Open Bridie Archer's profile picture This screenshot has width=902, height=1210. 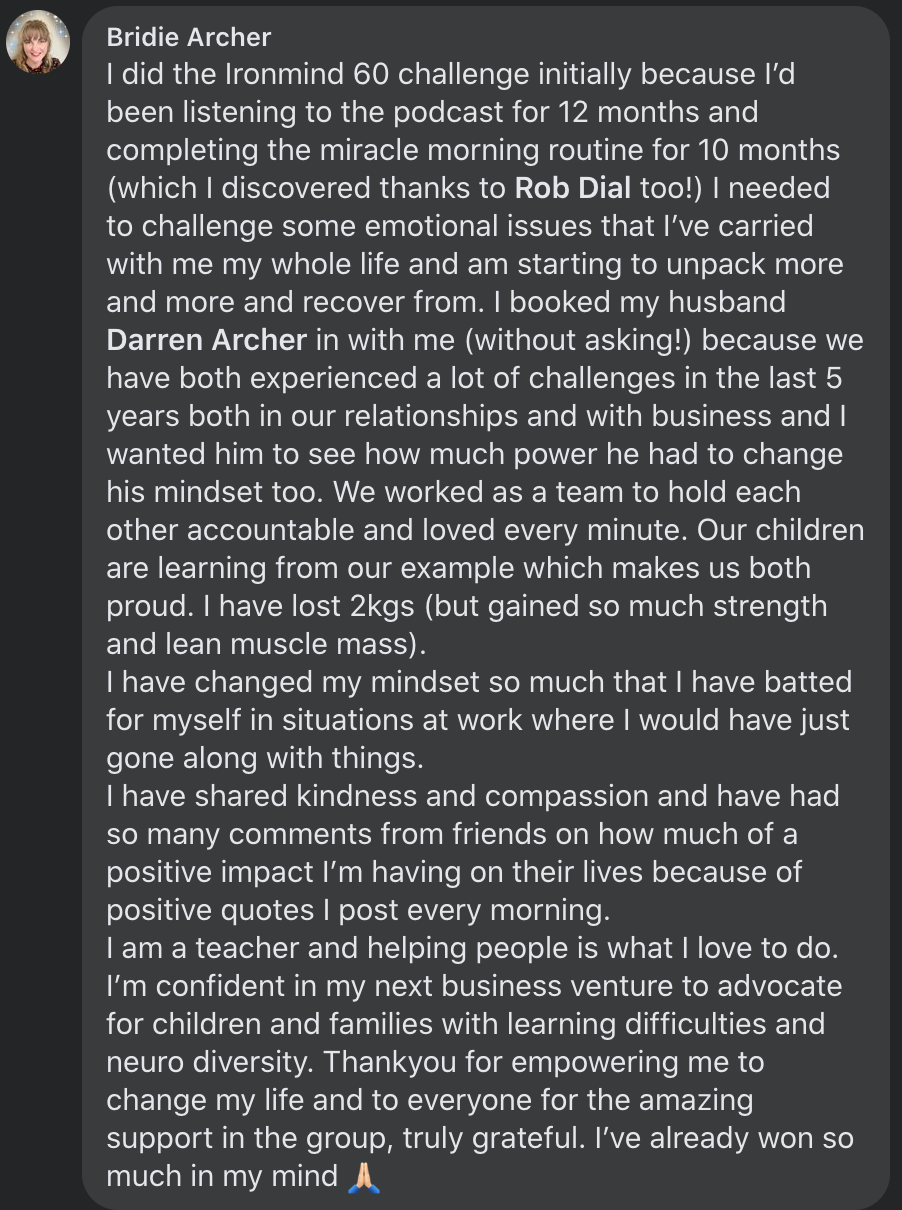tap(38, 42)
